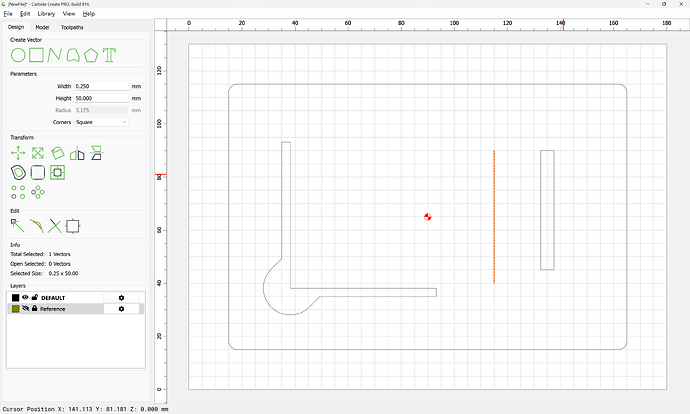The image size is (690, 414).
Task: Open settings gear for DEFAULT layer
Action: [121, 298]
